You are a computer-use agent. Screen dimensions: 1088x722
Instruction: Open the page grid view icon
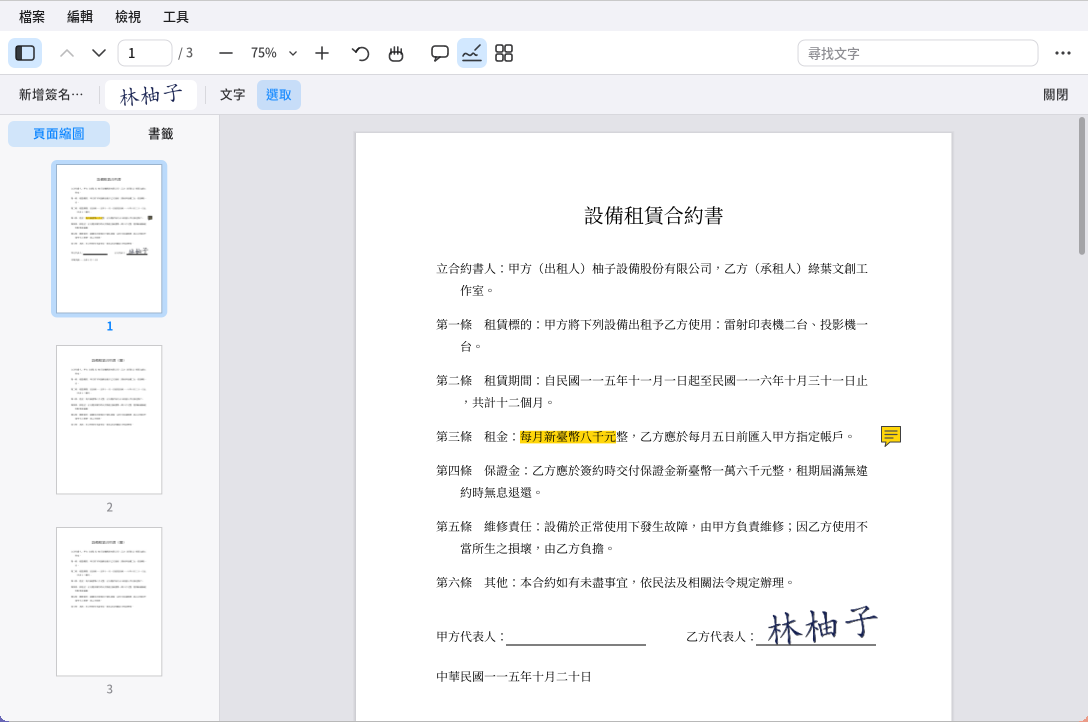point(504,53)
